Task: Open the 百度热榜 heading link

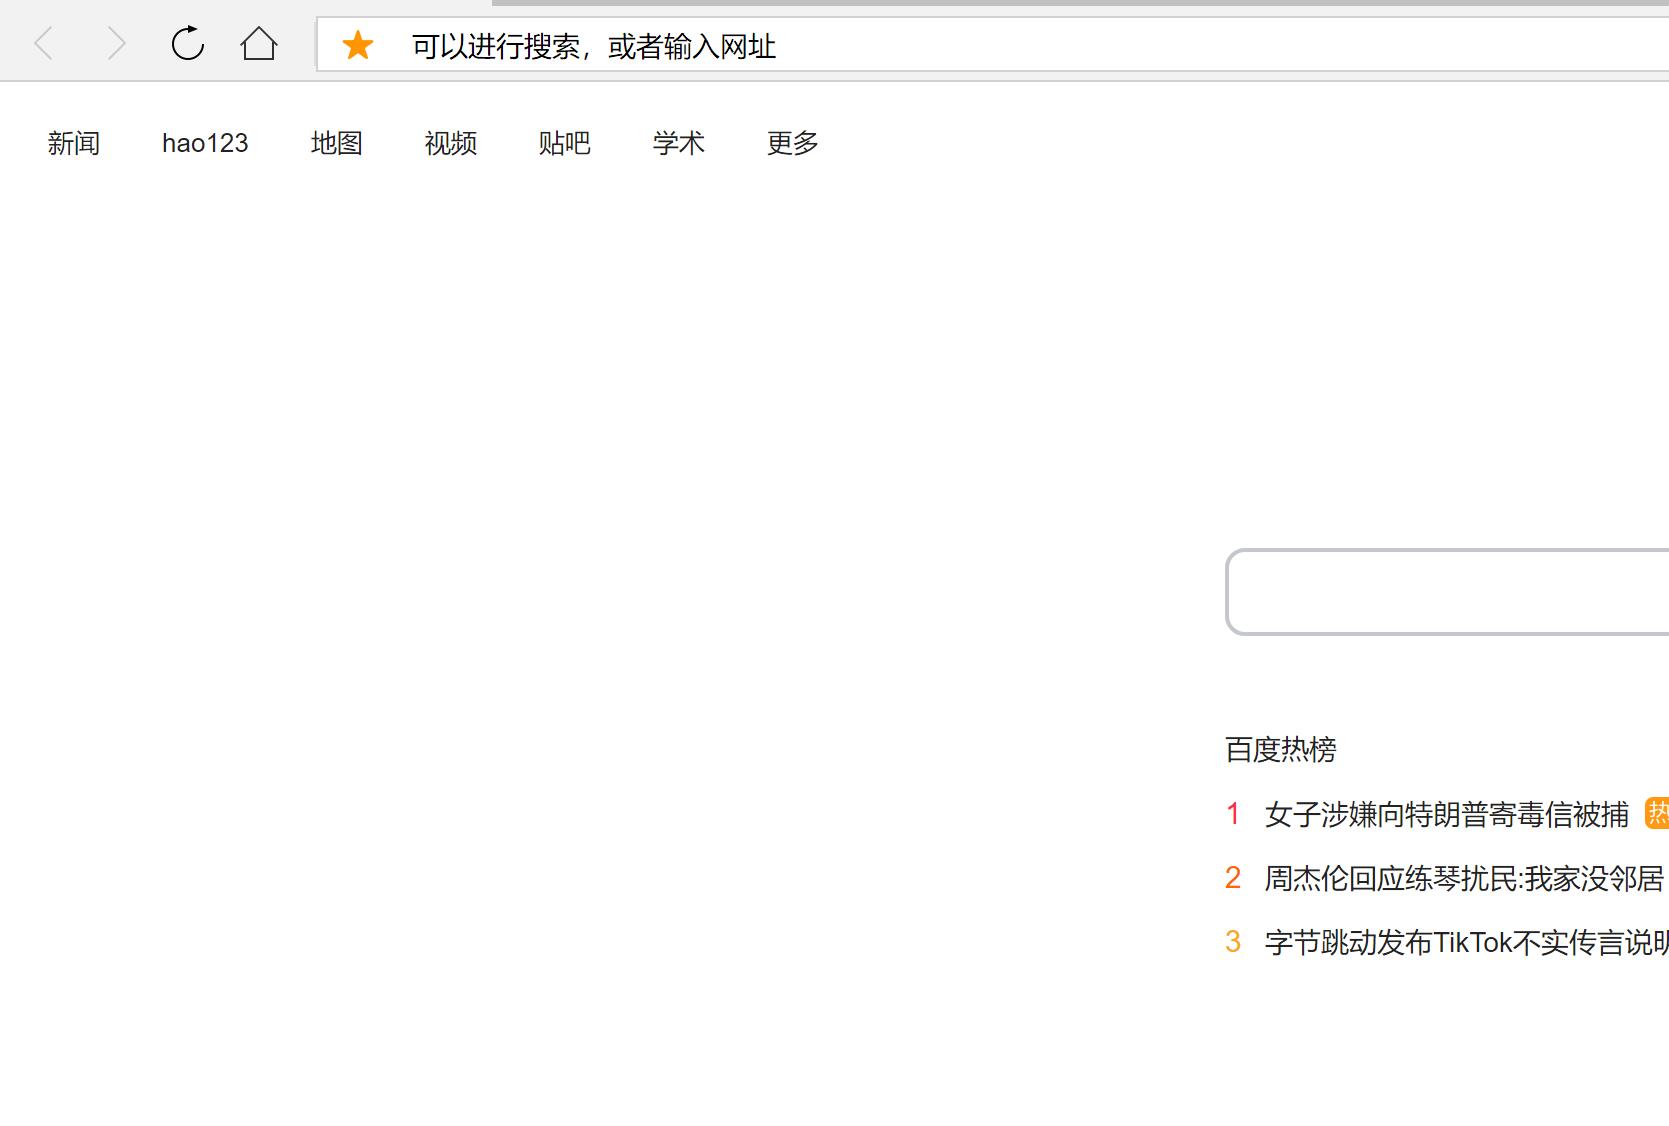Action: pos(1280,749)
